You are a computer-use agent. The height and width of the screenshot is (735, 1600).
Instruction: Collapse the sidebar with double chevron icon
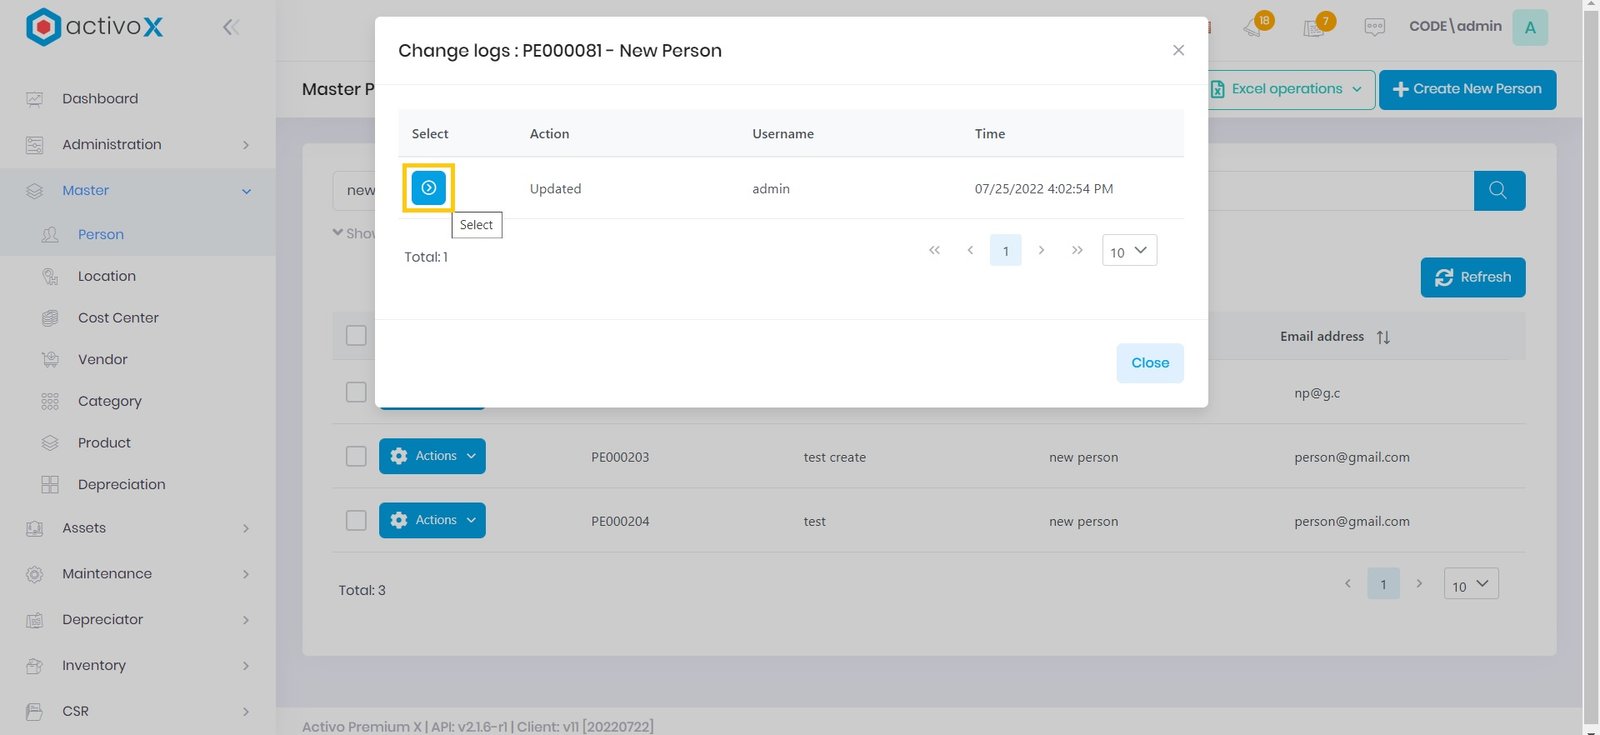[231, 27]
